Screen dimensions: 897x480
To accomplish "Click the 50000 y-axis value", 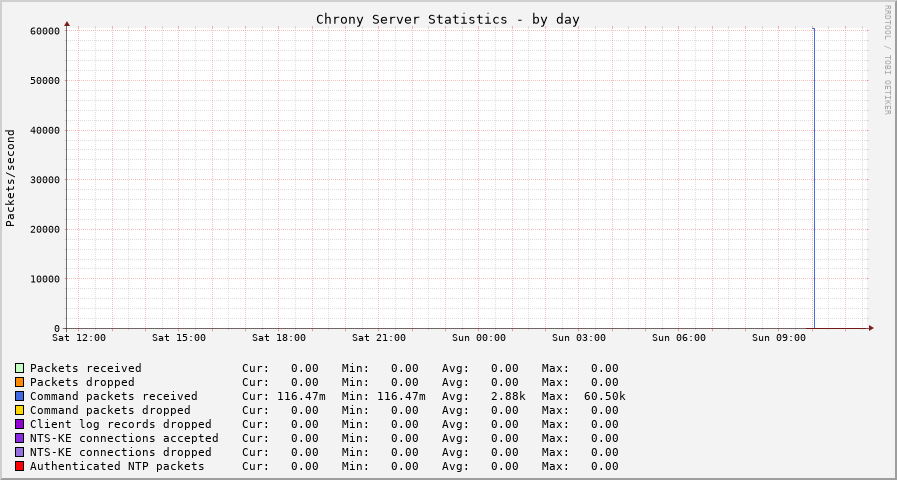I will [x=45, y=81].
